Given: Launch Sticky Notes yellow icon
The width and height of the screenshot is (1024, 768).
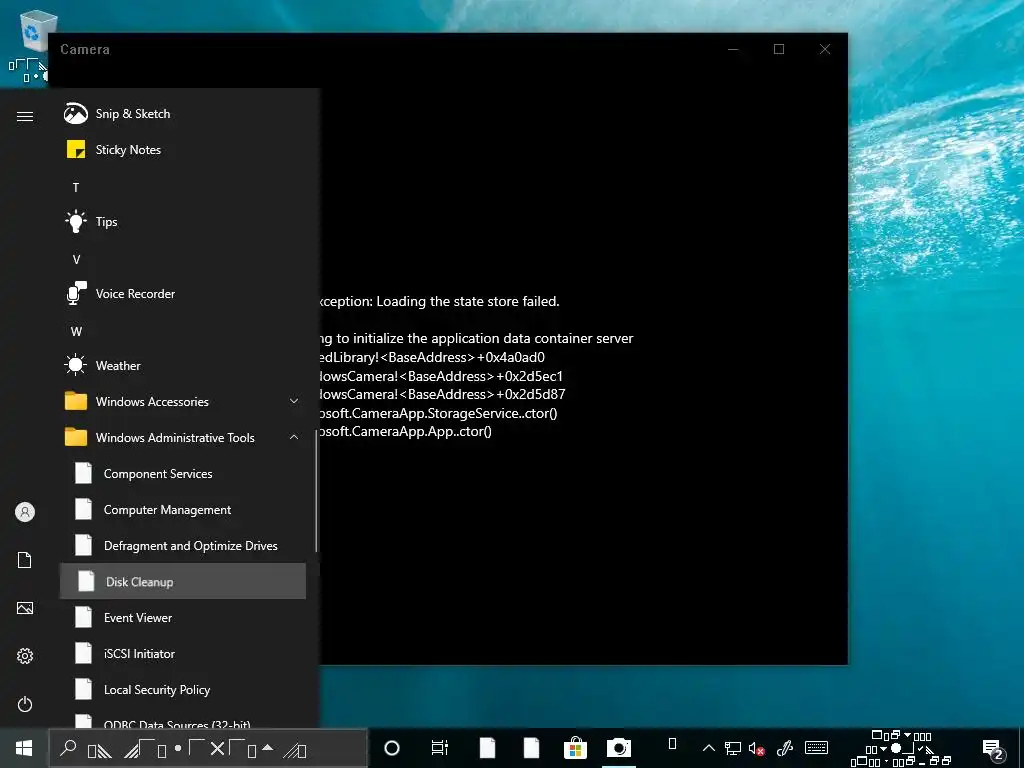Looking at the screenshot, I should click(76, 150).
